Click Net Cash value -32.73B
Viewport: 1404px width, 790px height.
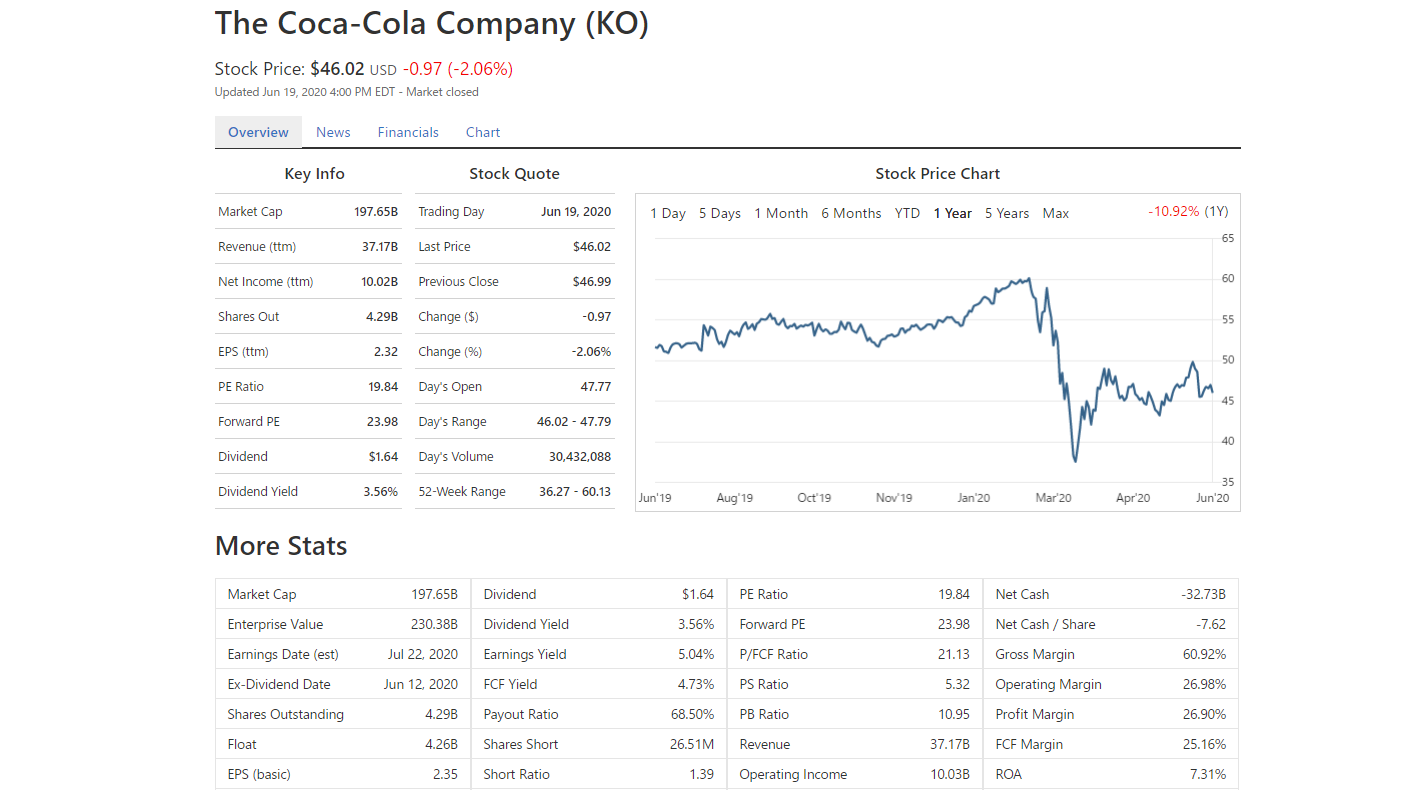click(1203, 595)
